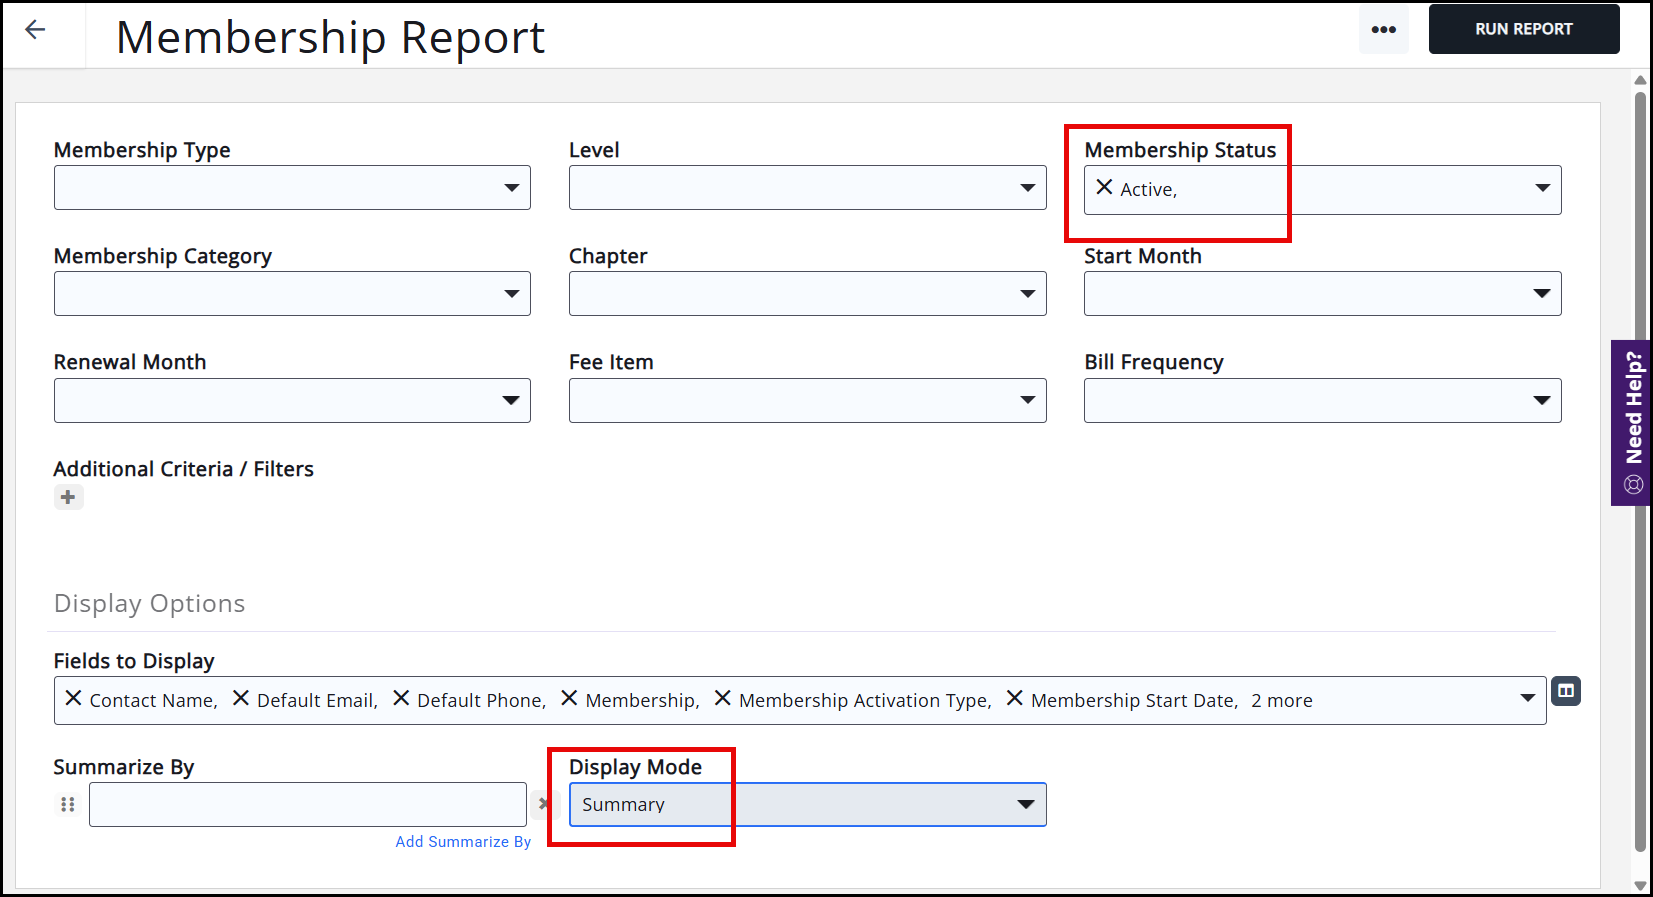The width and height of the screenshot is (1653, 897).
Task: Open the Renewal Month dropdown
Action: tap(511, 401)
